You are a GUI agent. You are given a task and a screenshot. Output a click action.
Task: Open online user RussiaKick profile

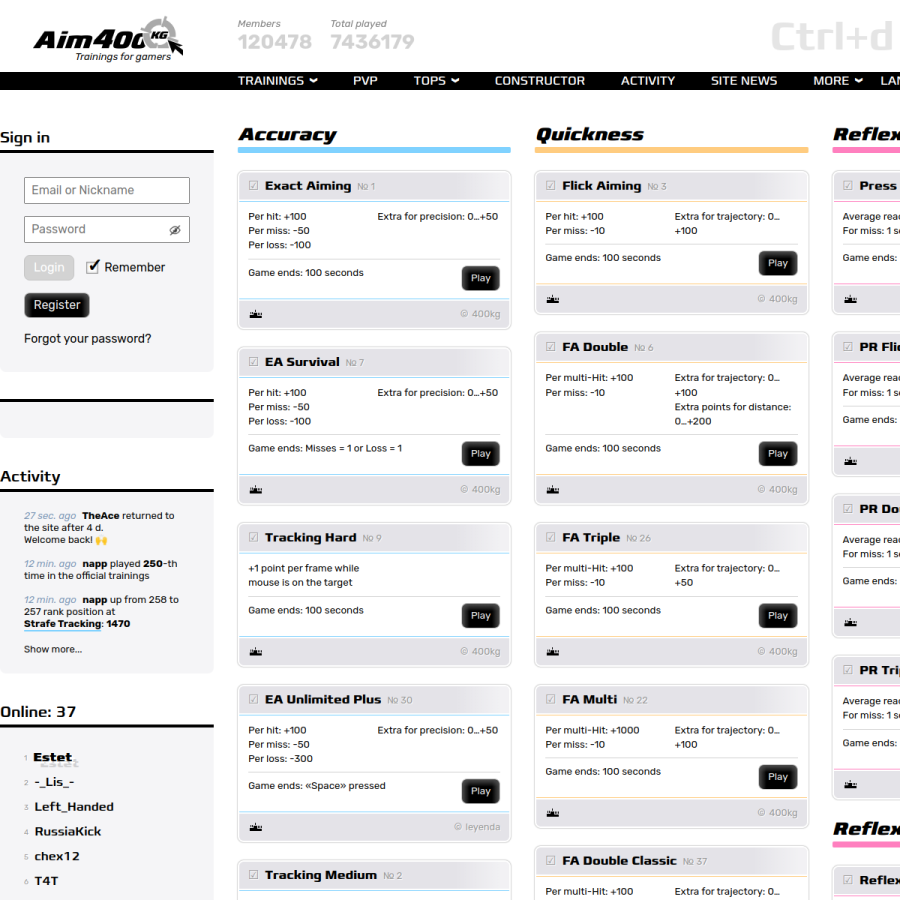tap(68, 832)
